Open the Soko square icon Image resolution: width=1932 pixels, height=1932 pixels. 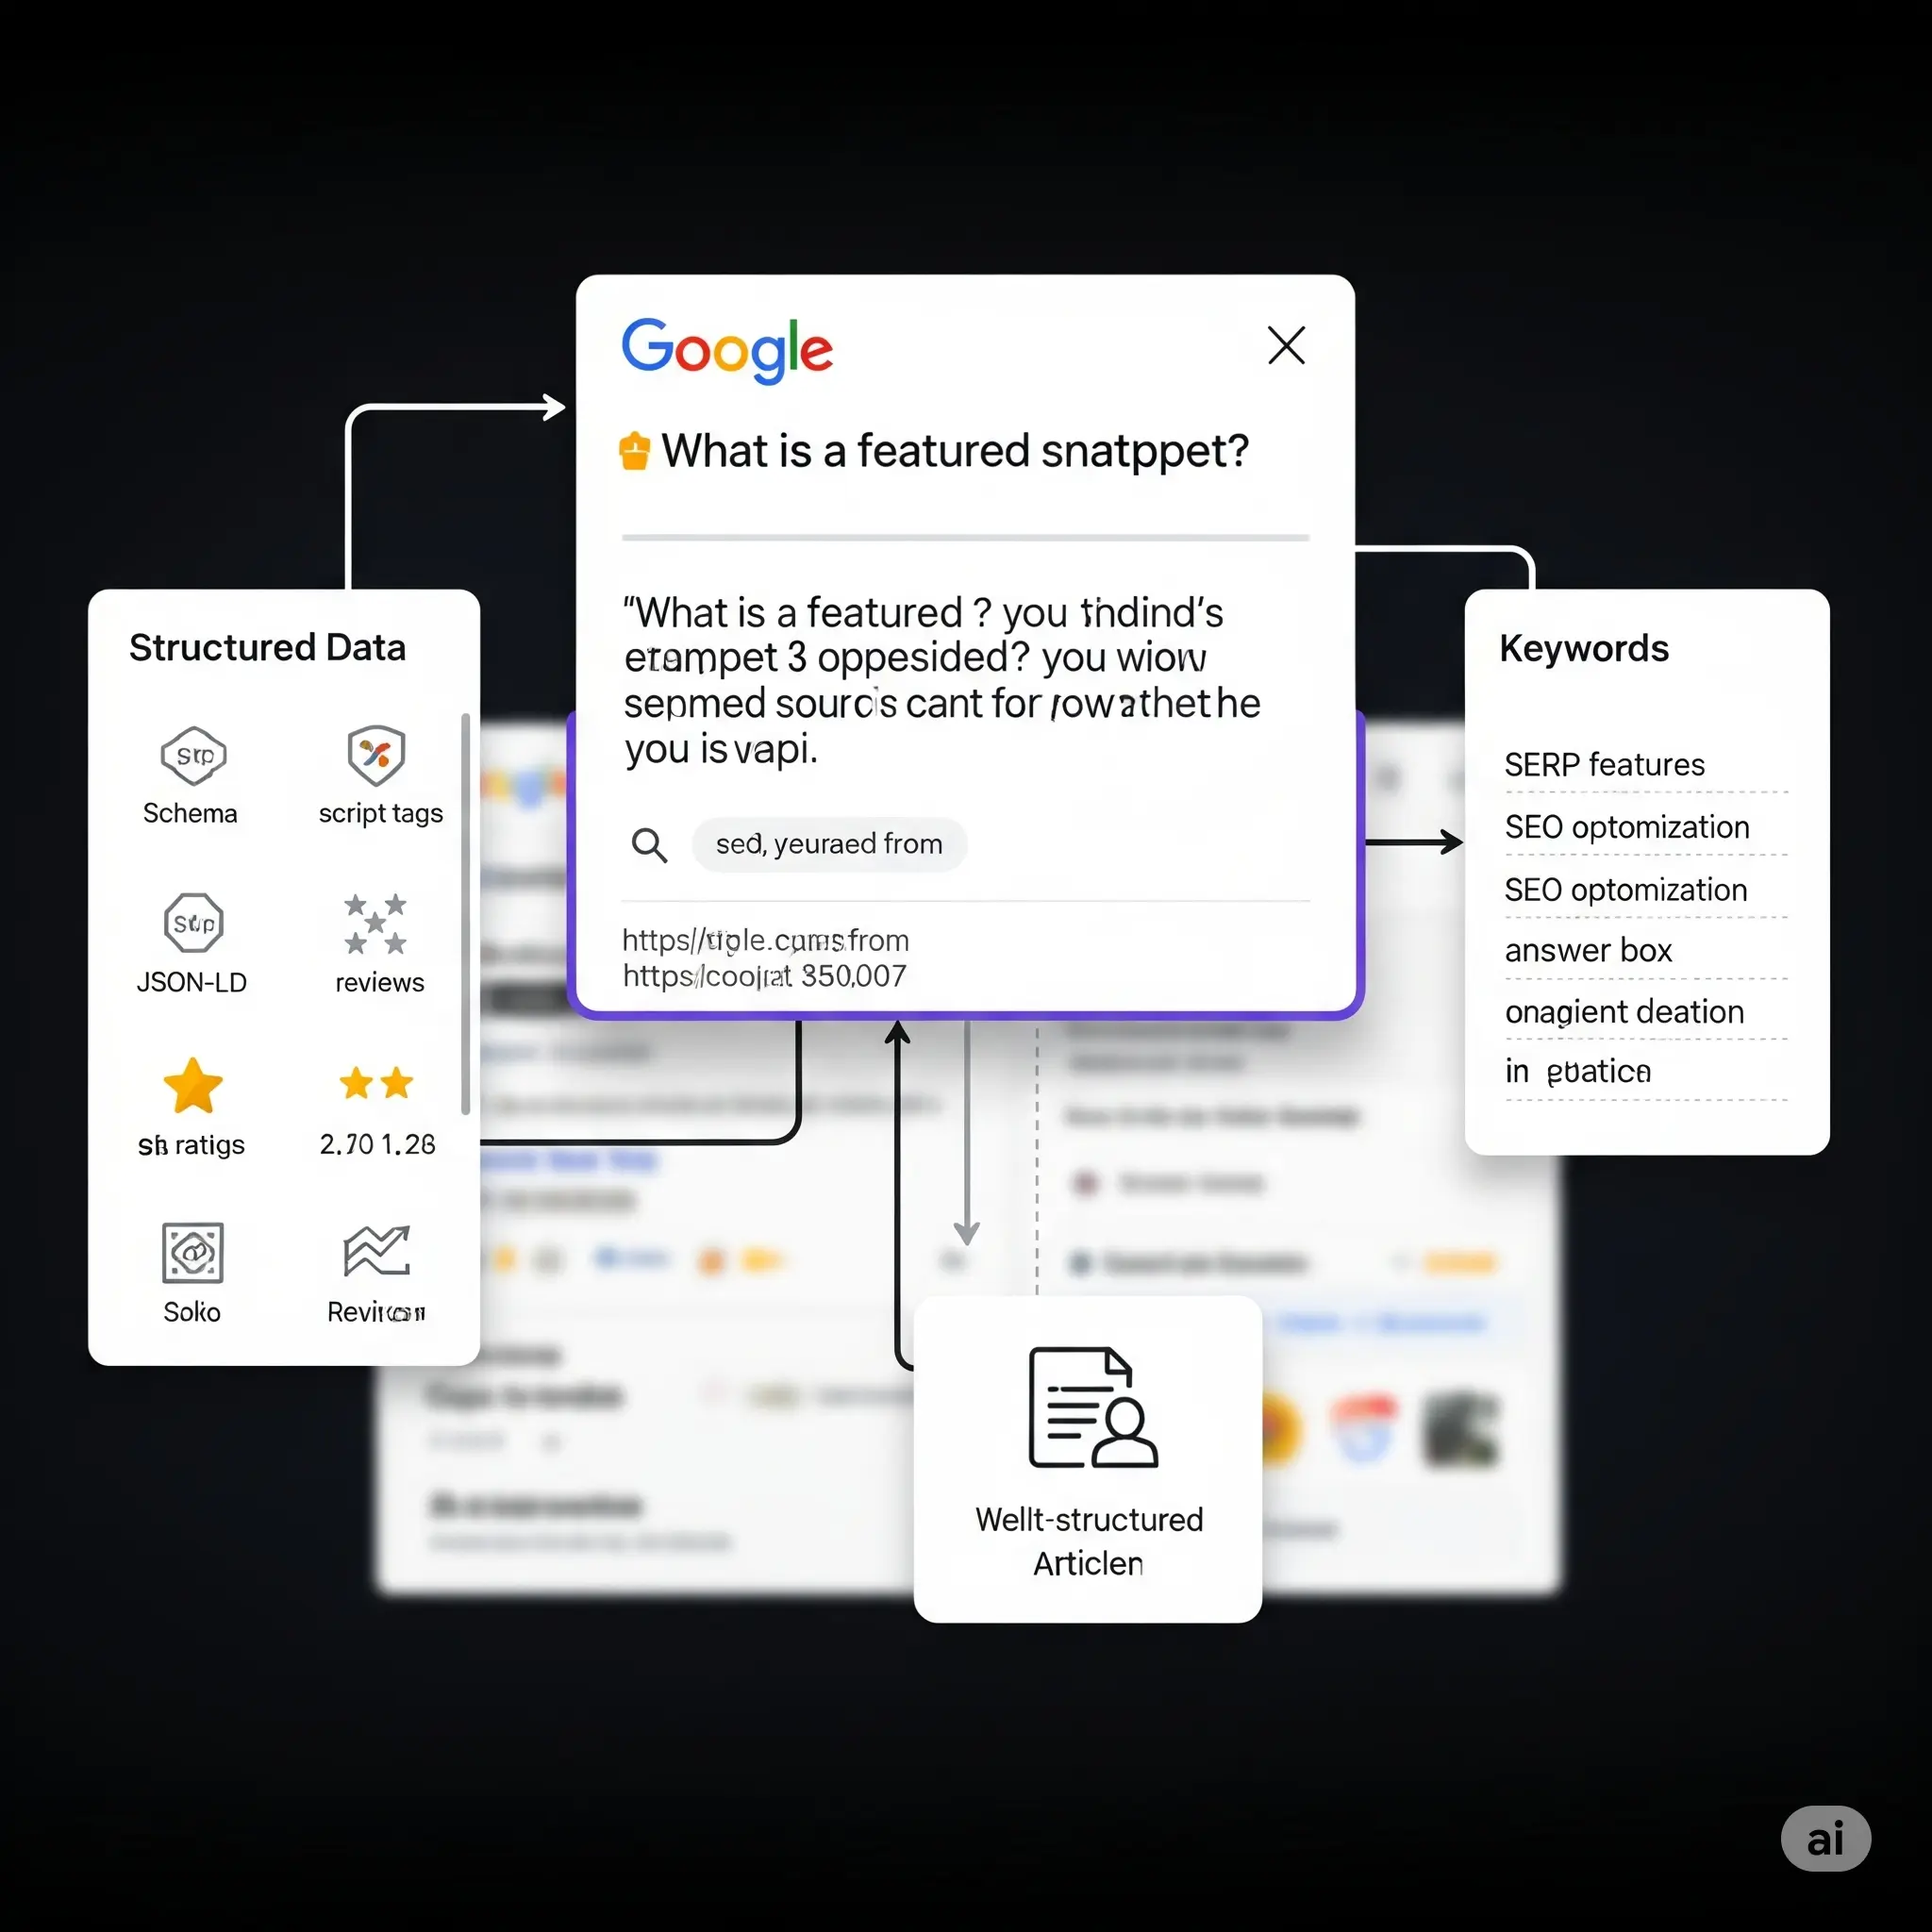192,1252
